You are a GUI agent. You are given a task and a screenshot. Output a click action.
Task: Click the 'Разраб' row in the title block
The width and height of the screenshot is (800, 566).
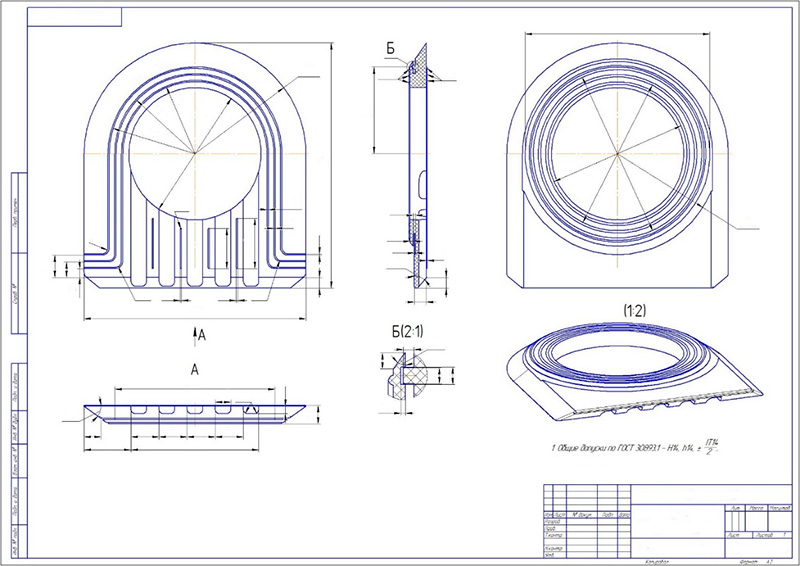click(551, 522)
